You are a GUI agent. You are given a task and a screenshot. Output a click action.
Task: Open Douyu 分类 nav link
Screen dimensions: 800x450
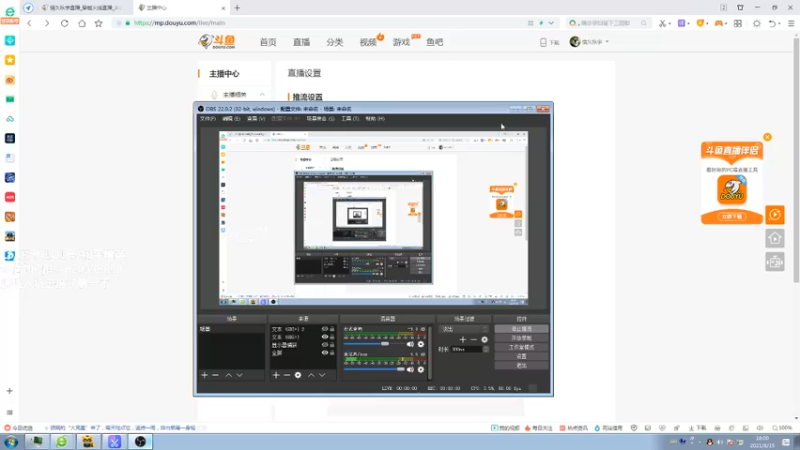[x=335, y=42]
